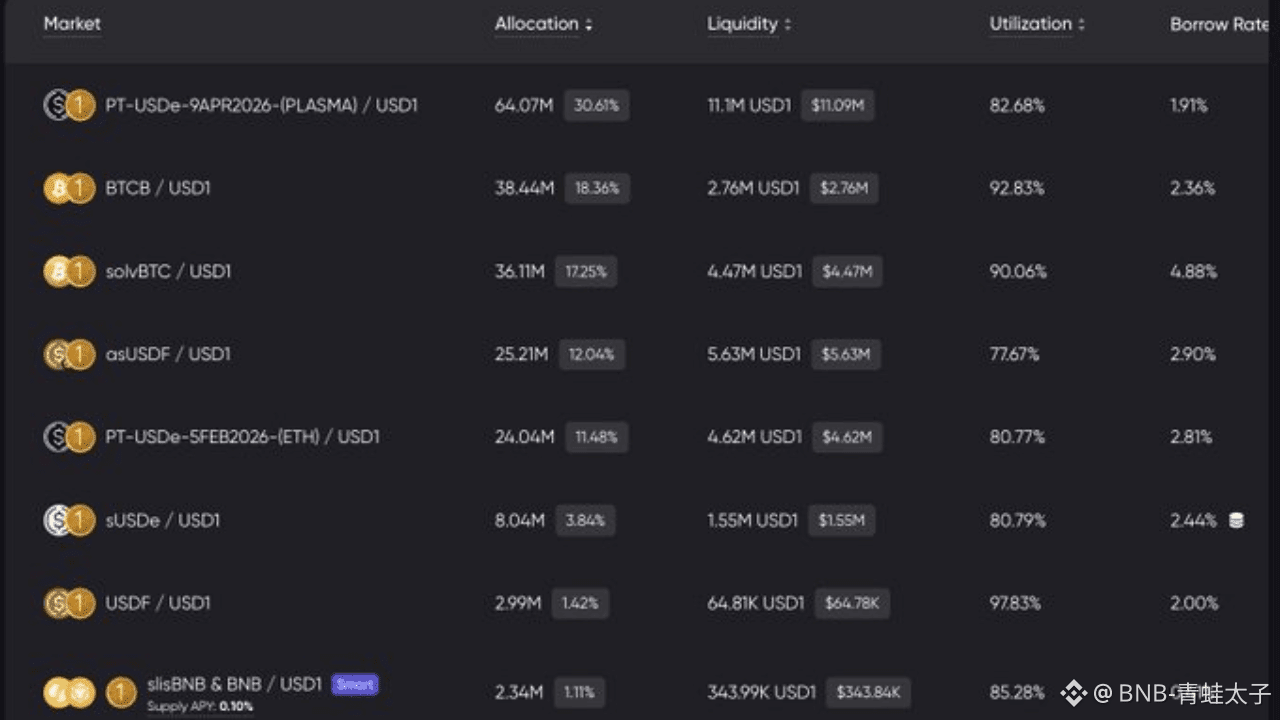Click the USDF / USD1 token pair icon
The image size is (1280, 720).
tap(69, 603)
